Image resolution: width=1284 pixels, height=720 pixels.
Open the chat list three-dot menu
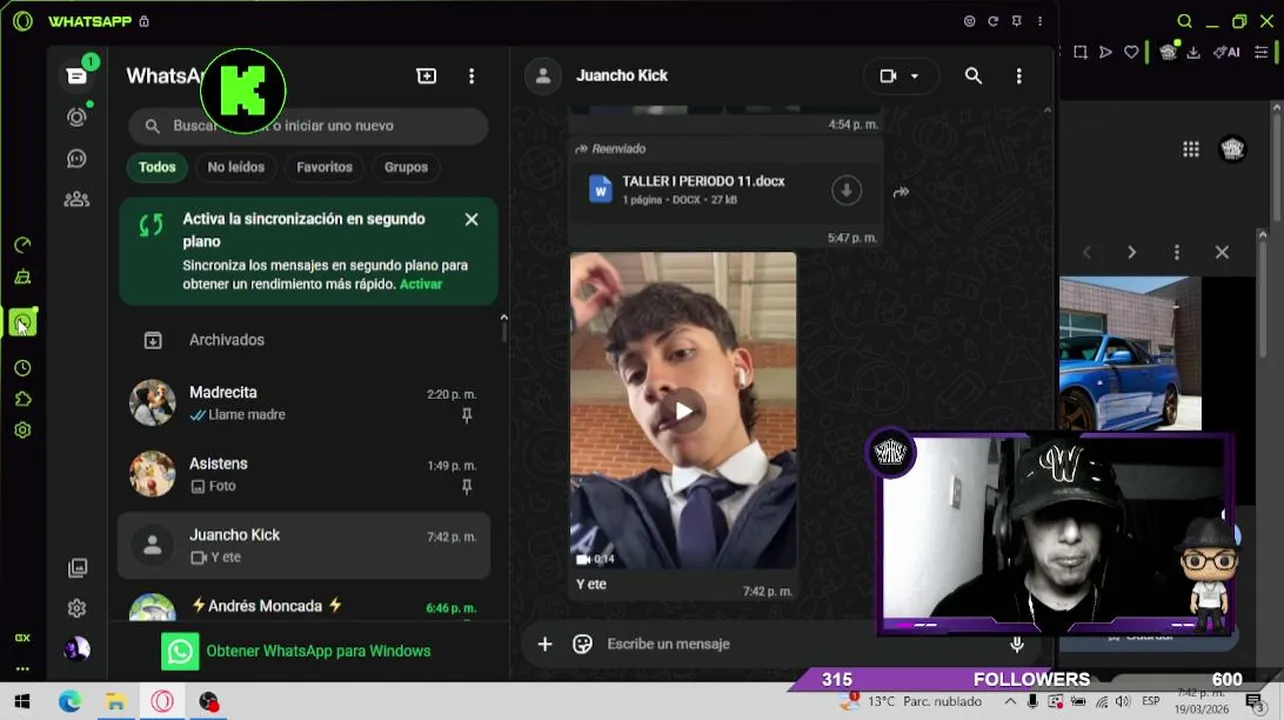click(x=472, y=76)
